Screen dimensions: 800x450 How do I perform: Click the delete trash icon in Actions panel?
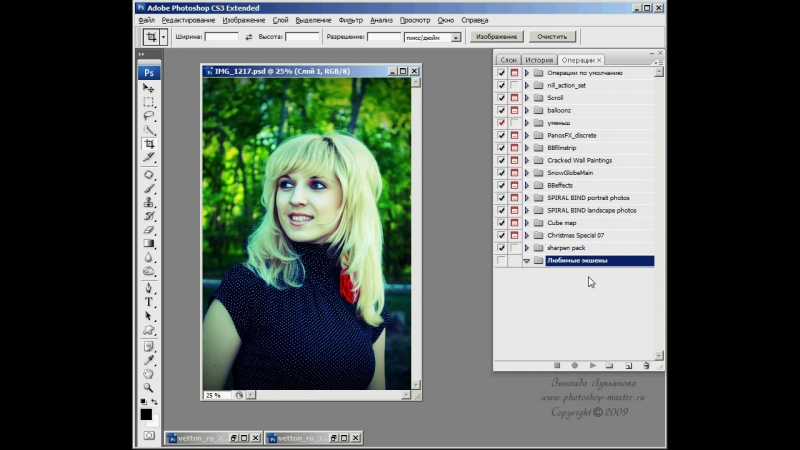pyautogui.click(x=646, y=366)
